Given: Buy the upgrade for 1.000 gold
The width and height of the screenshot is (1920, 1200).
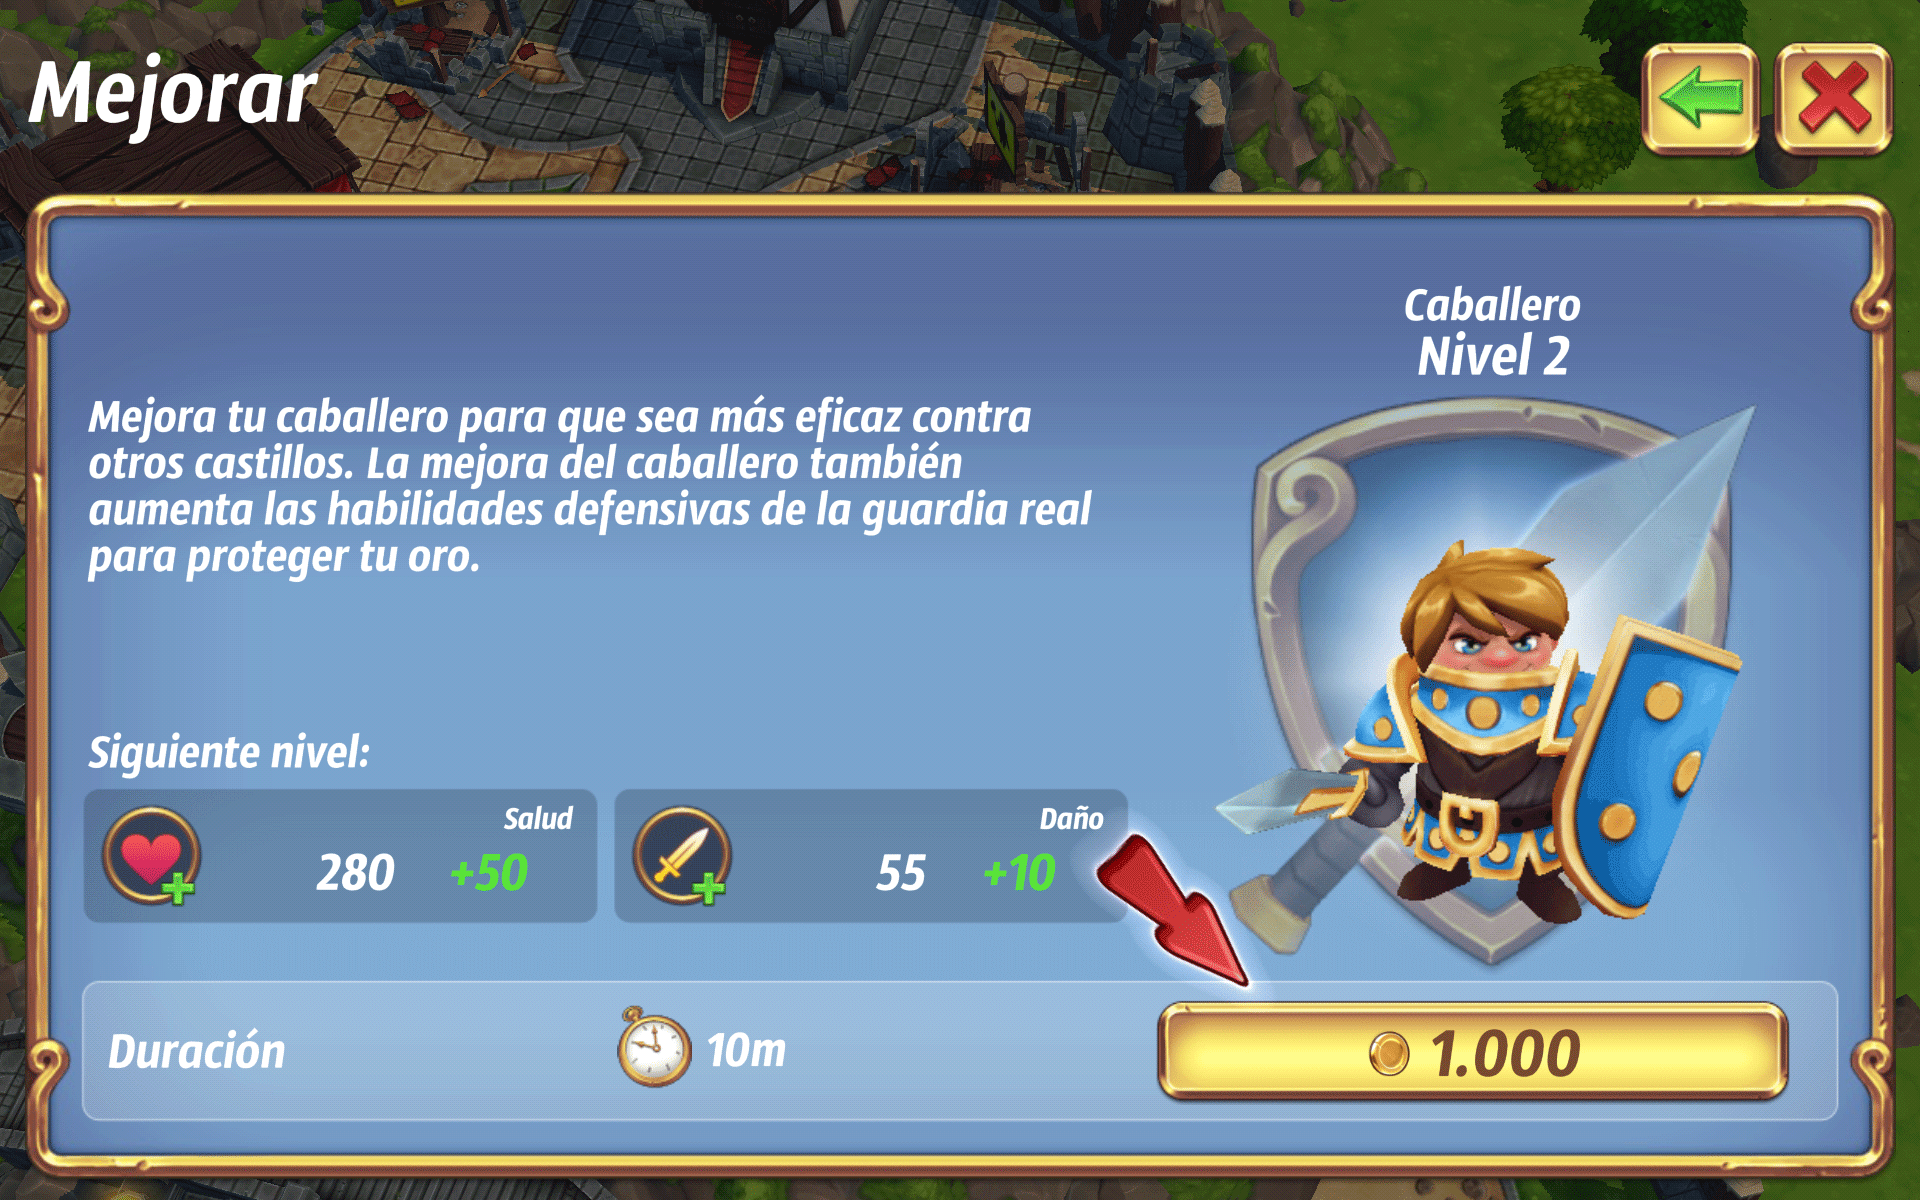Looking at the screenshot, I should pyautogui.click(x=1473, y=1053).
